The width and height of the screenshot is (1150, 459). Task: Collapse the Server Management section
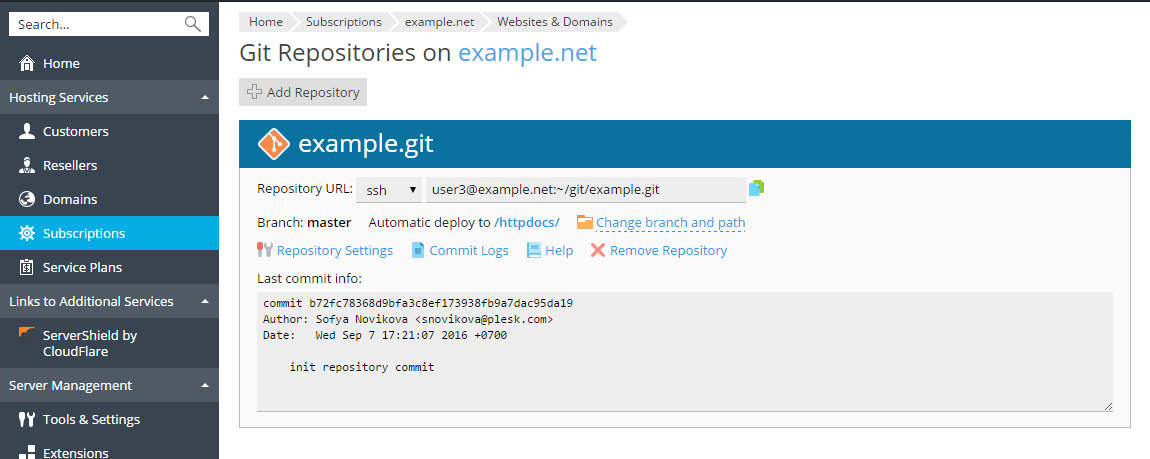pyautogui.click(x=204, y=385)
